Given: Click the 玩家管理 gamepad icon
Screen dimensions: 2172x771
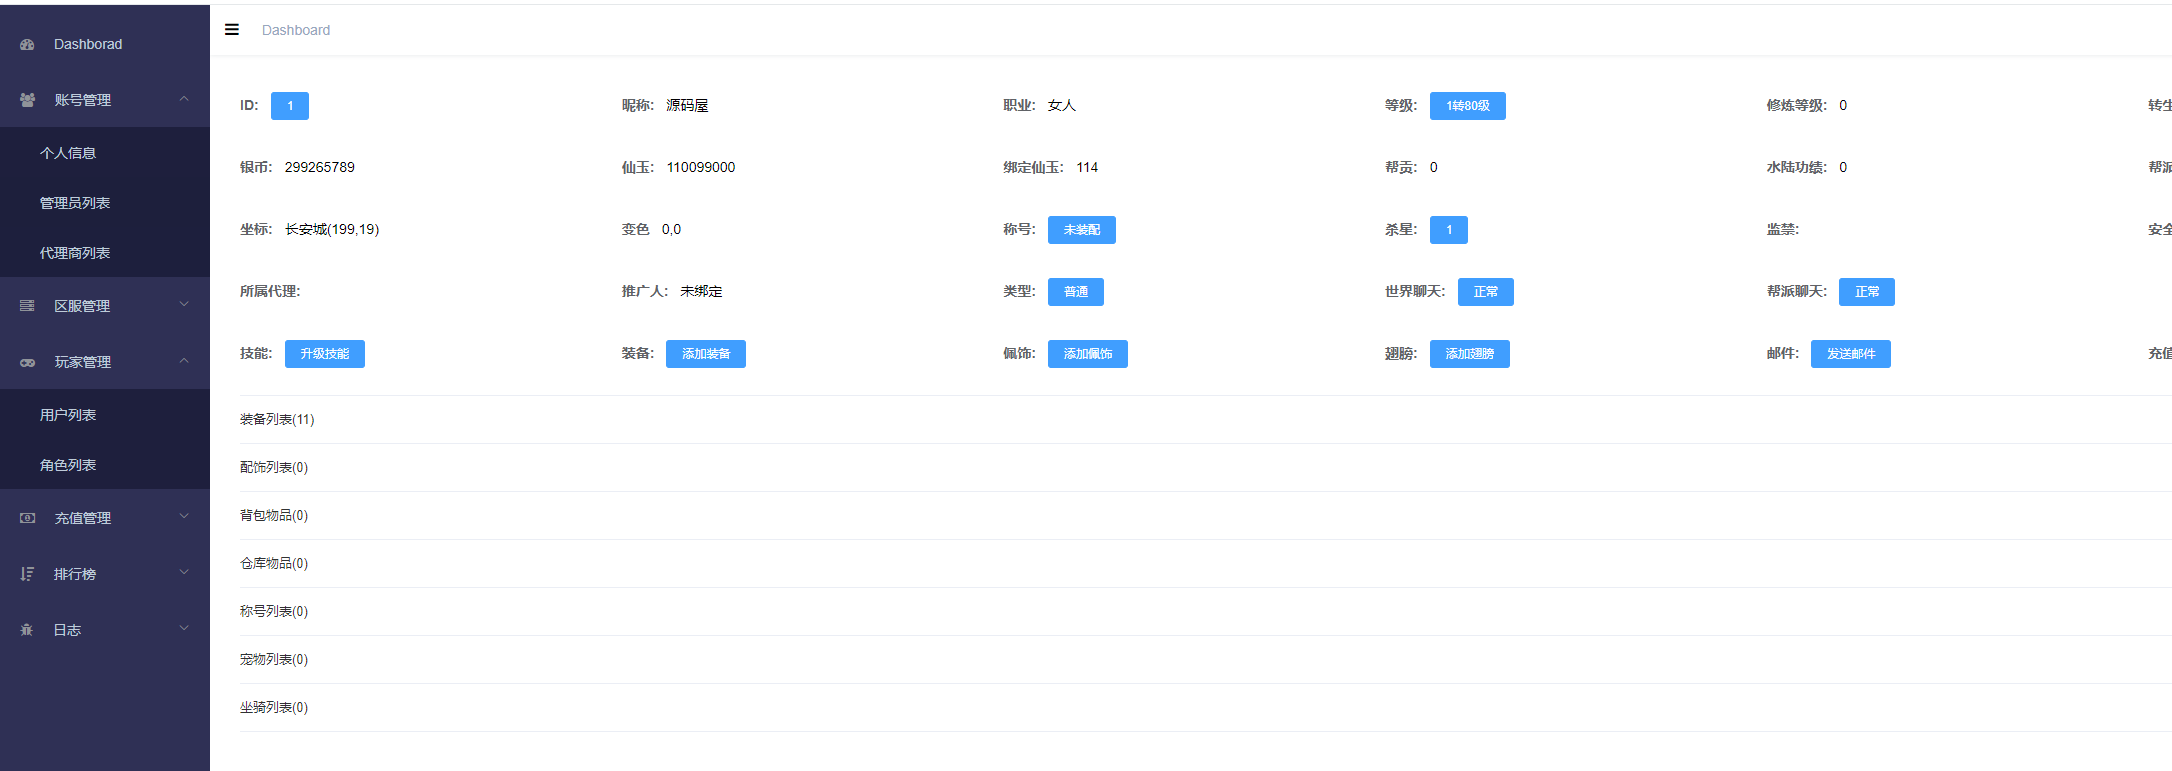Looking at the screenshot, I should coord(27,362).
